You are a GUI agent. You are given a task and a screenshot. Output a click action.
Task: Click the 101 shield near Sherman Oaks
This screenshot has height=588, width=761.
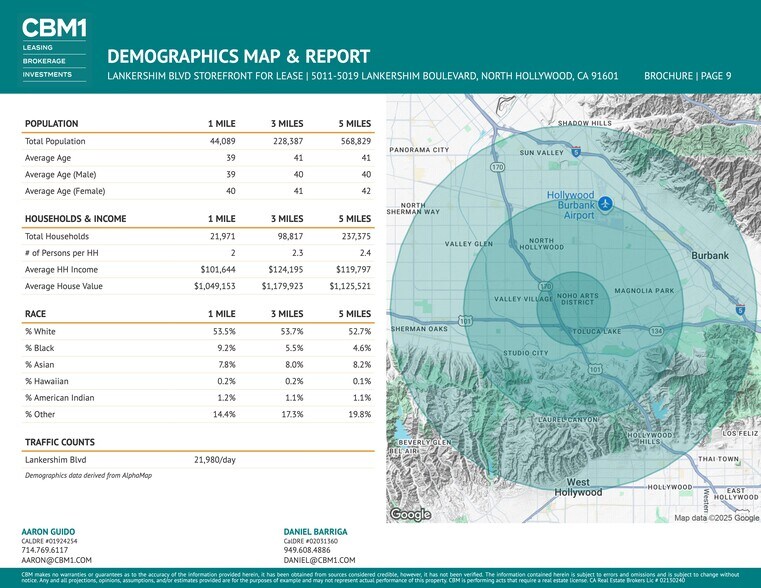(x=465, y=321)
